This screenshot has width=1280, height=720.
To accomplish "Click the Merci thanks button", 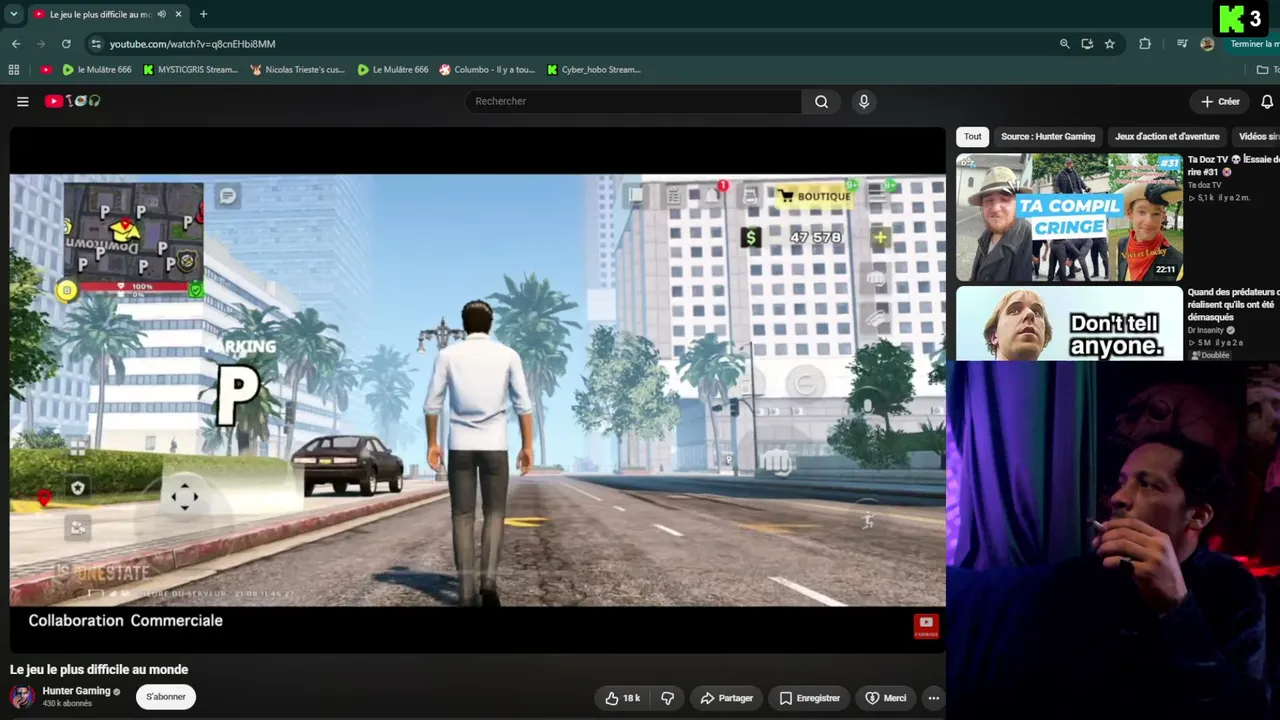I will coord(886,698).
